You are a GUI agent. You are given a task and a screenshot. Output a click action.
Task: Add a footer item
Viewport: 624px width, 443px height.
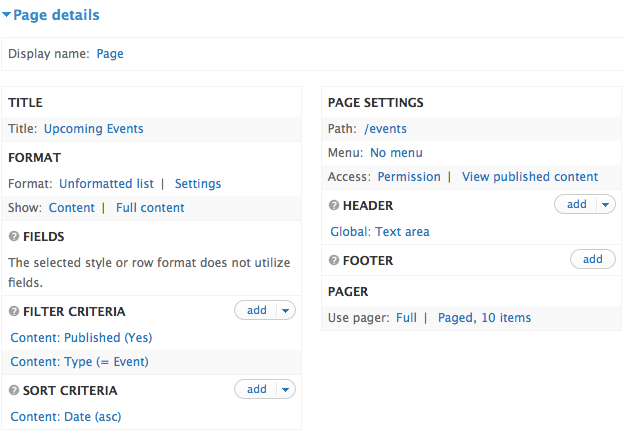(593, 260)
